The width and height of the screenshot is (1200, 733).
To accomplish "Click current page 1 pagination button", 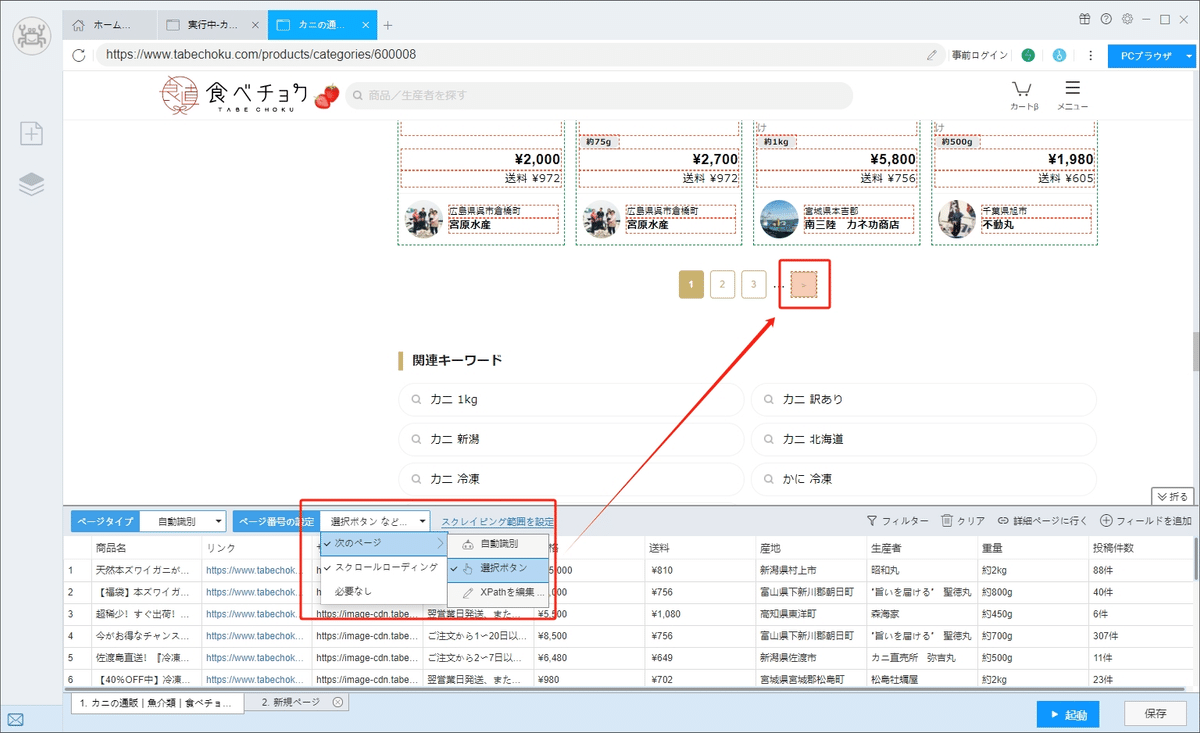I will (691, 285).
